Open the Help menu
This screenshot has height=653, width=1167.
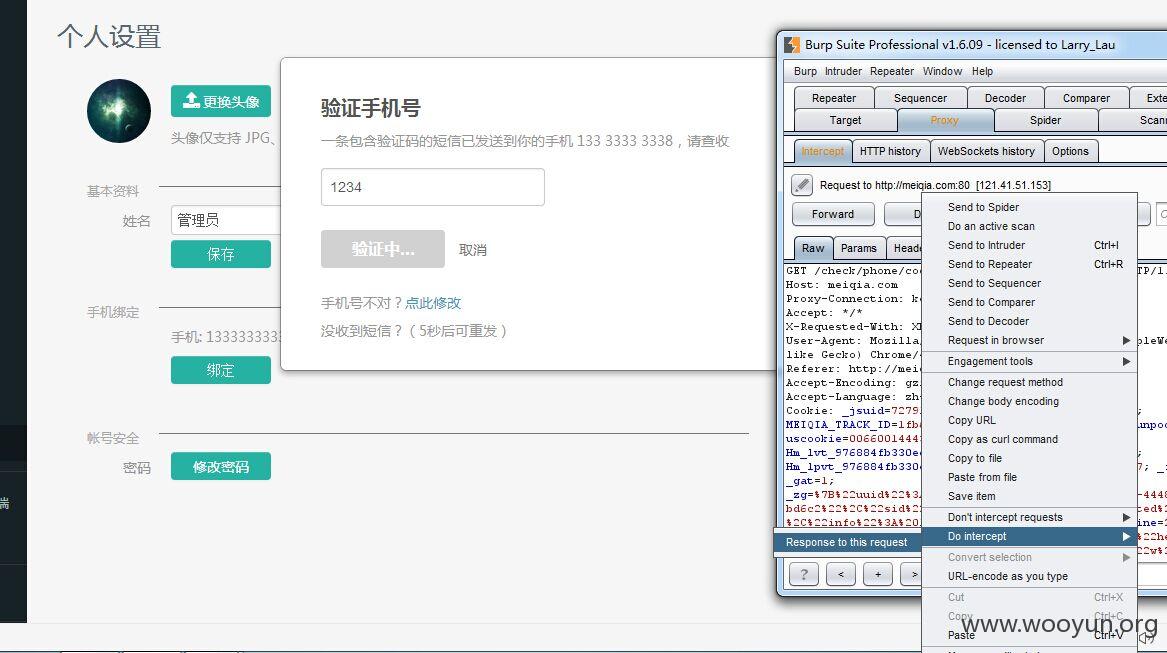click(x=982, y=71)
